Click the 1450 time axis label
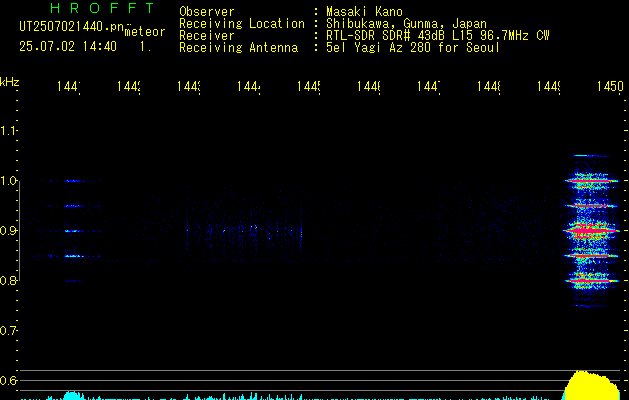 point(610,86)
